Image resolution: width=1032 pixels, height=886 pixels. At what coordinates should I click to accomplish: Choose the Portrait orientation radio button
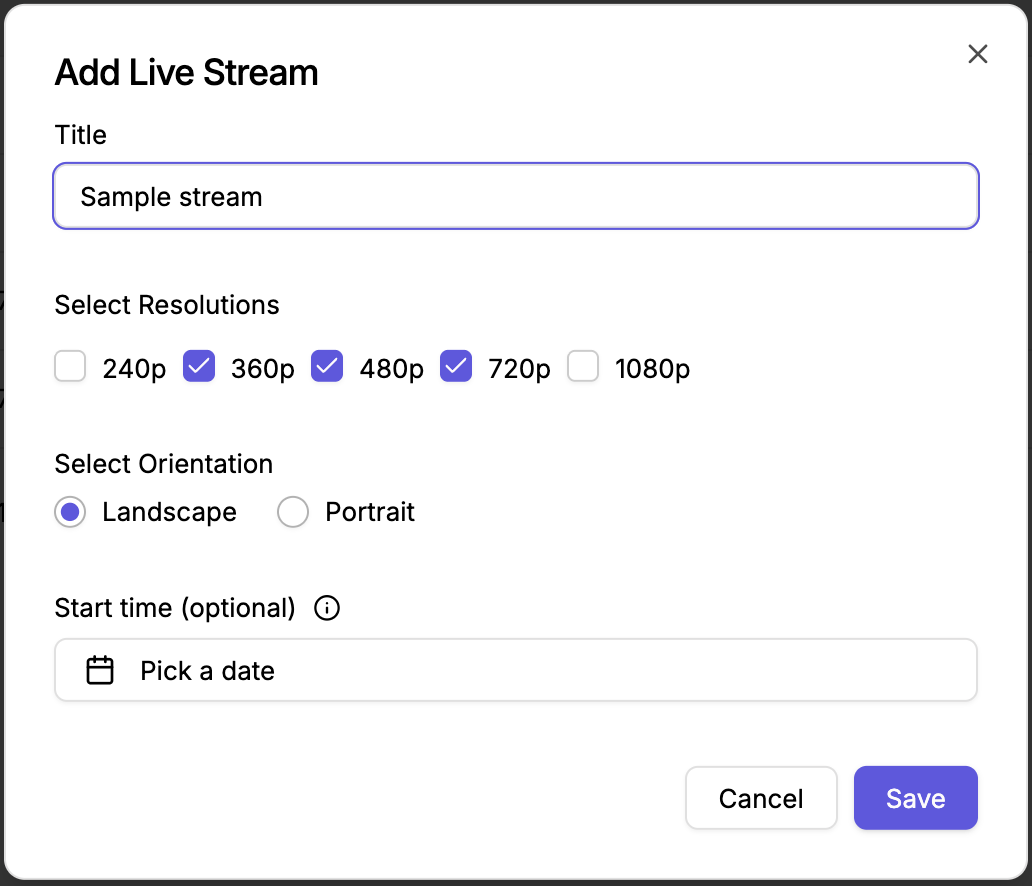(293, 513)
